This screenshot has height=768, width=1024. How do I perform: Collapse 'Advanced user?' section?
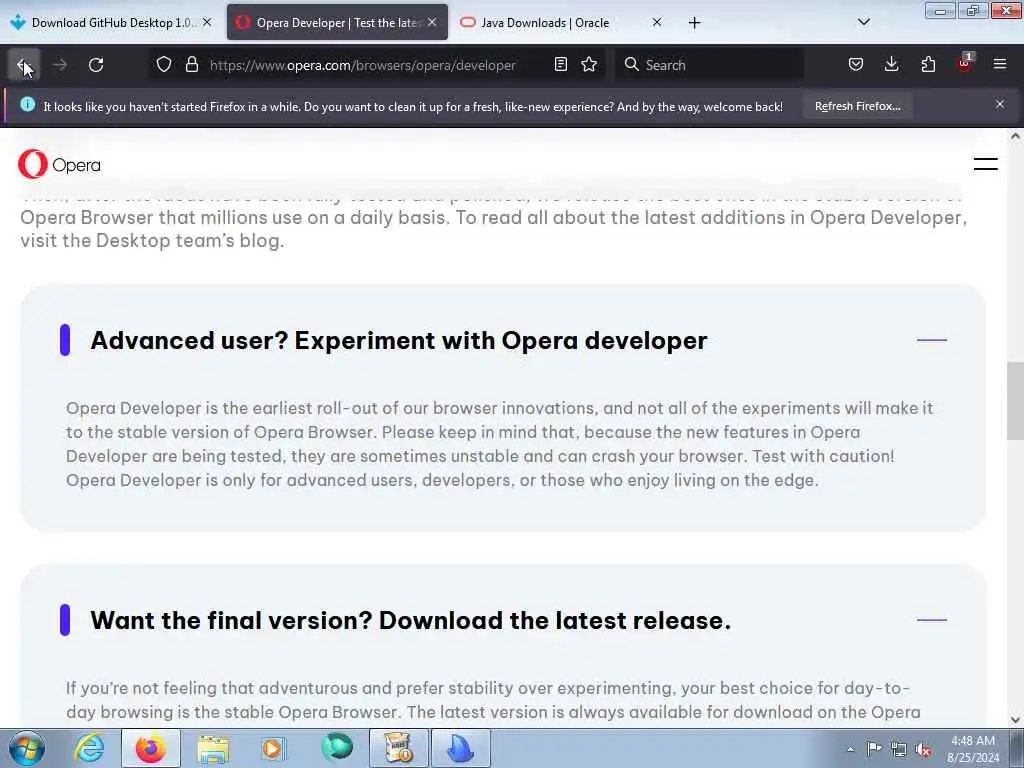pyautogui.click(x=931, y=340)
